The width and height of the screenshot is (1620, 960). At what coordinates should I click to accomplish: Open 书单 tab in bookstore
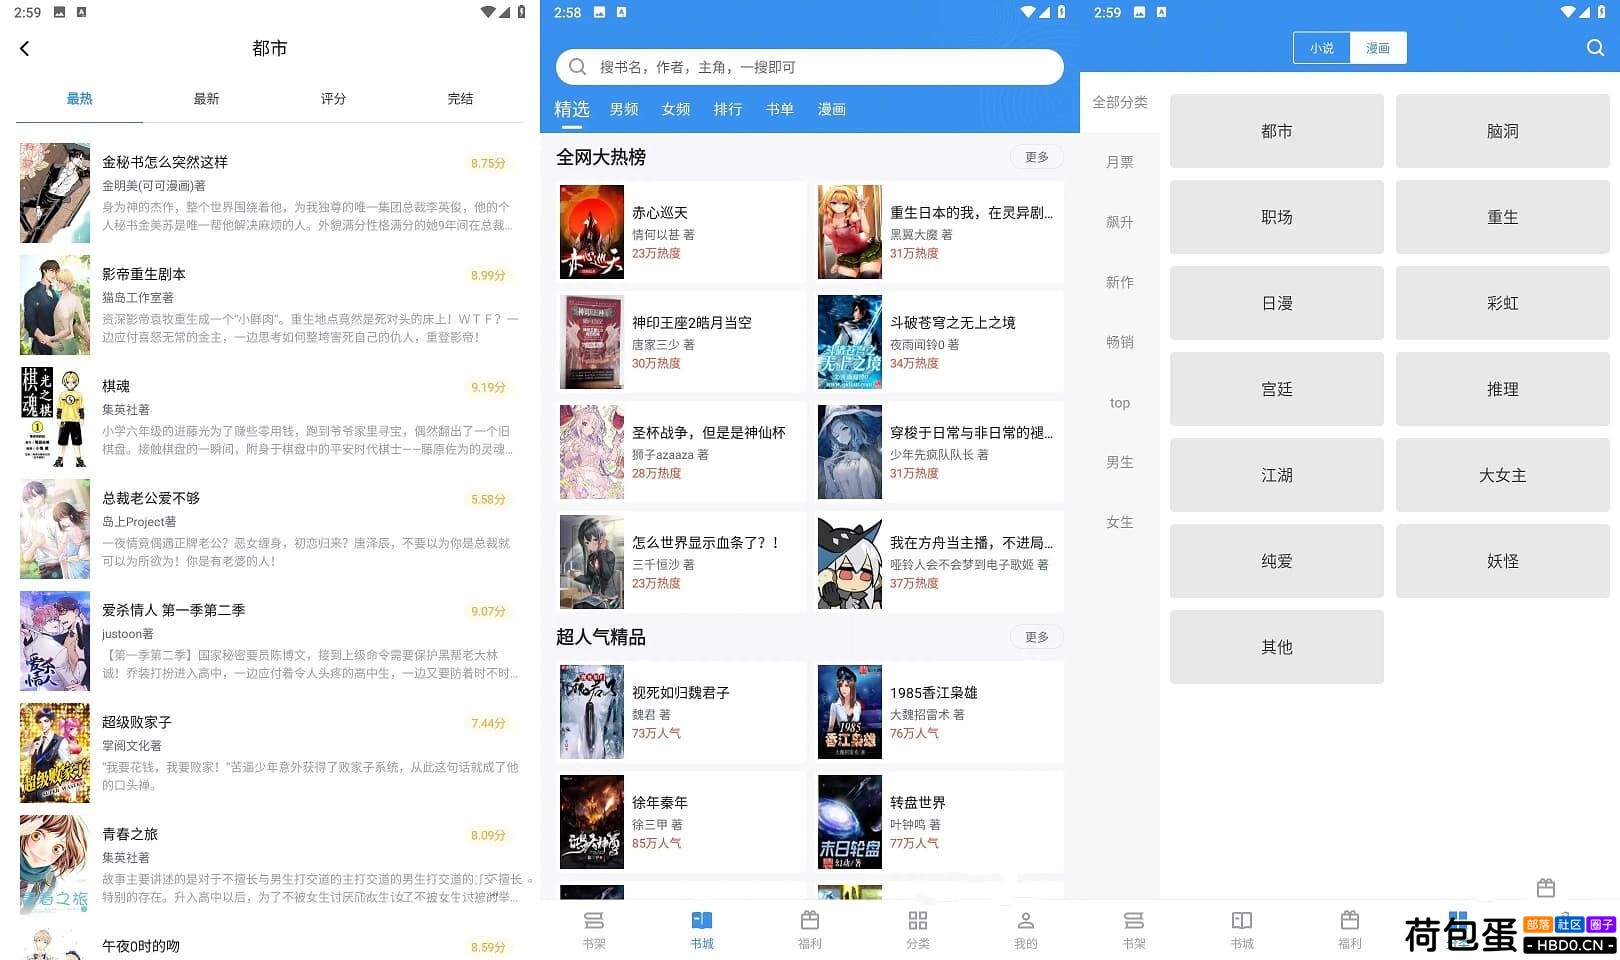[780, 109]
